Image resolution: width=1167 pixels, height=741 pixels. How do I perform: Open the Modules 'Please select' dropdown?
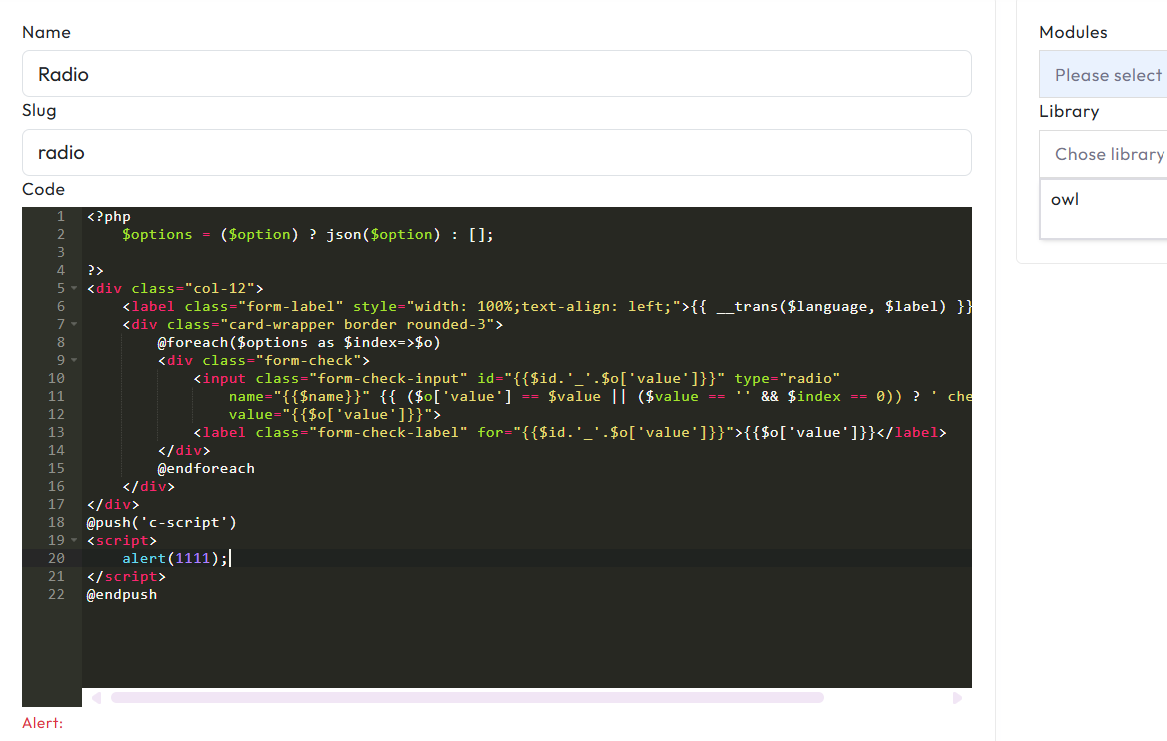click(x=1103, y=75)
